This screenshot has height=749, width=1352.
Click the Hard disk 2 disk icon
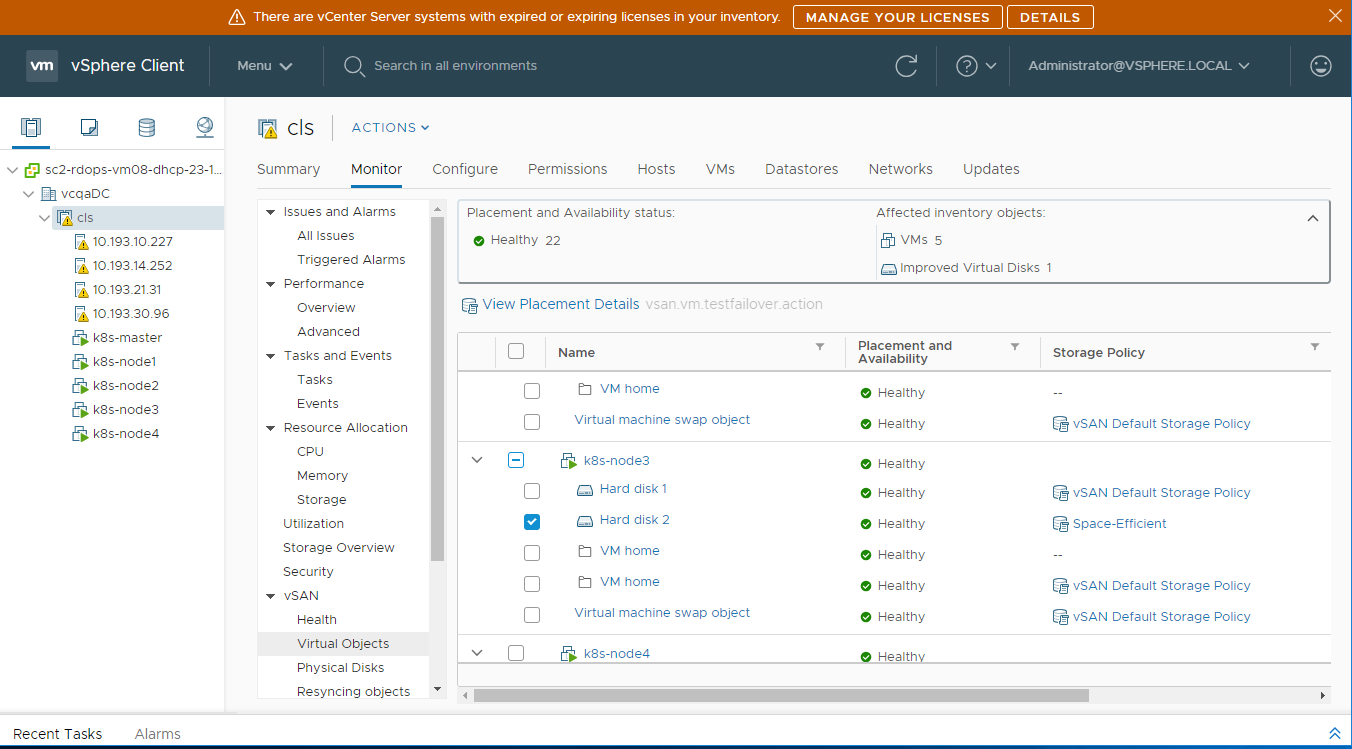point(585,521)
